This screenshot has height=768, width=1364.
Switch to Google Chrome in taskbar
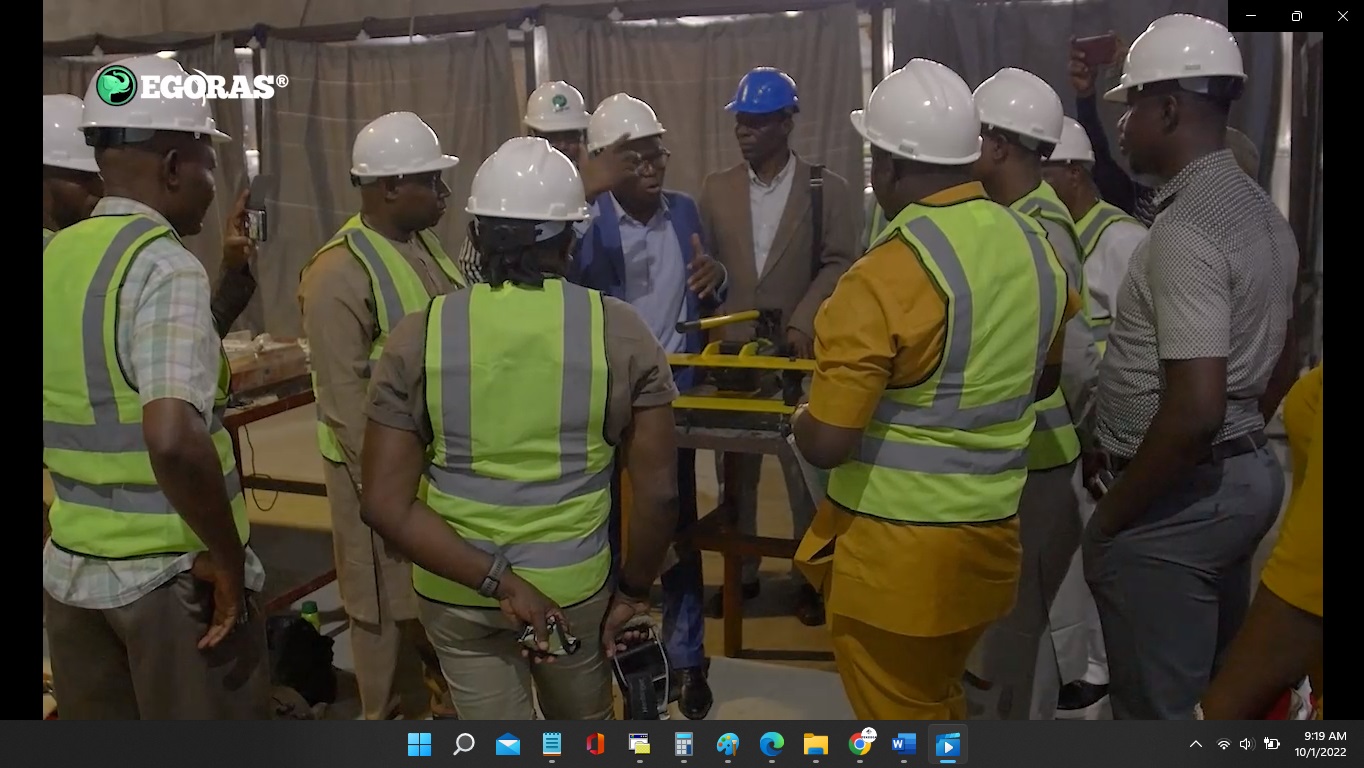pyautogui.click(x=860, y=744)
